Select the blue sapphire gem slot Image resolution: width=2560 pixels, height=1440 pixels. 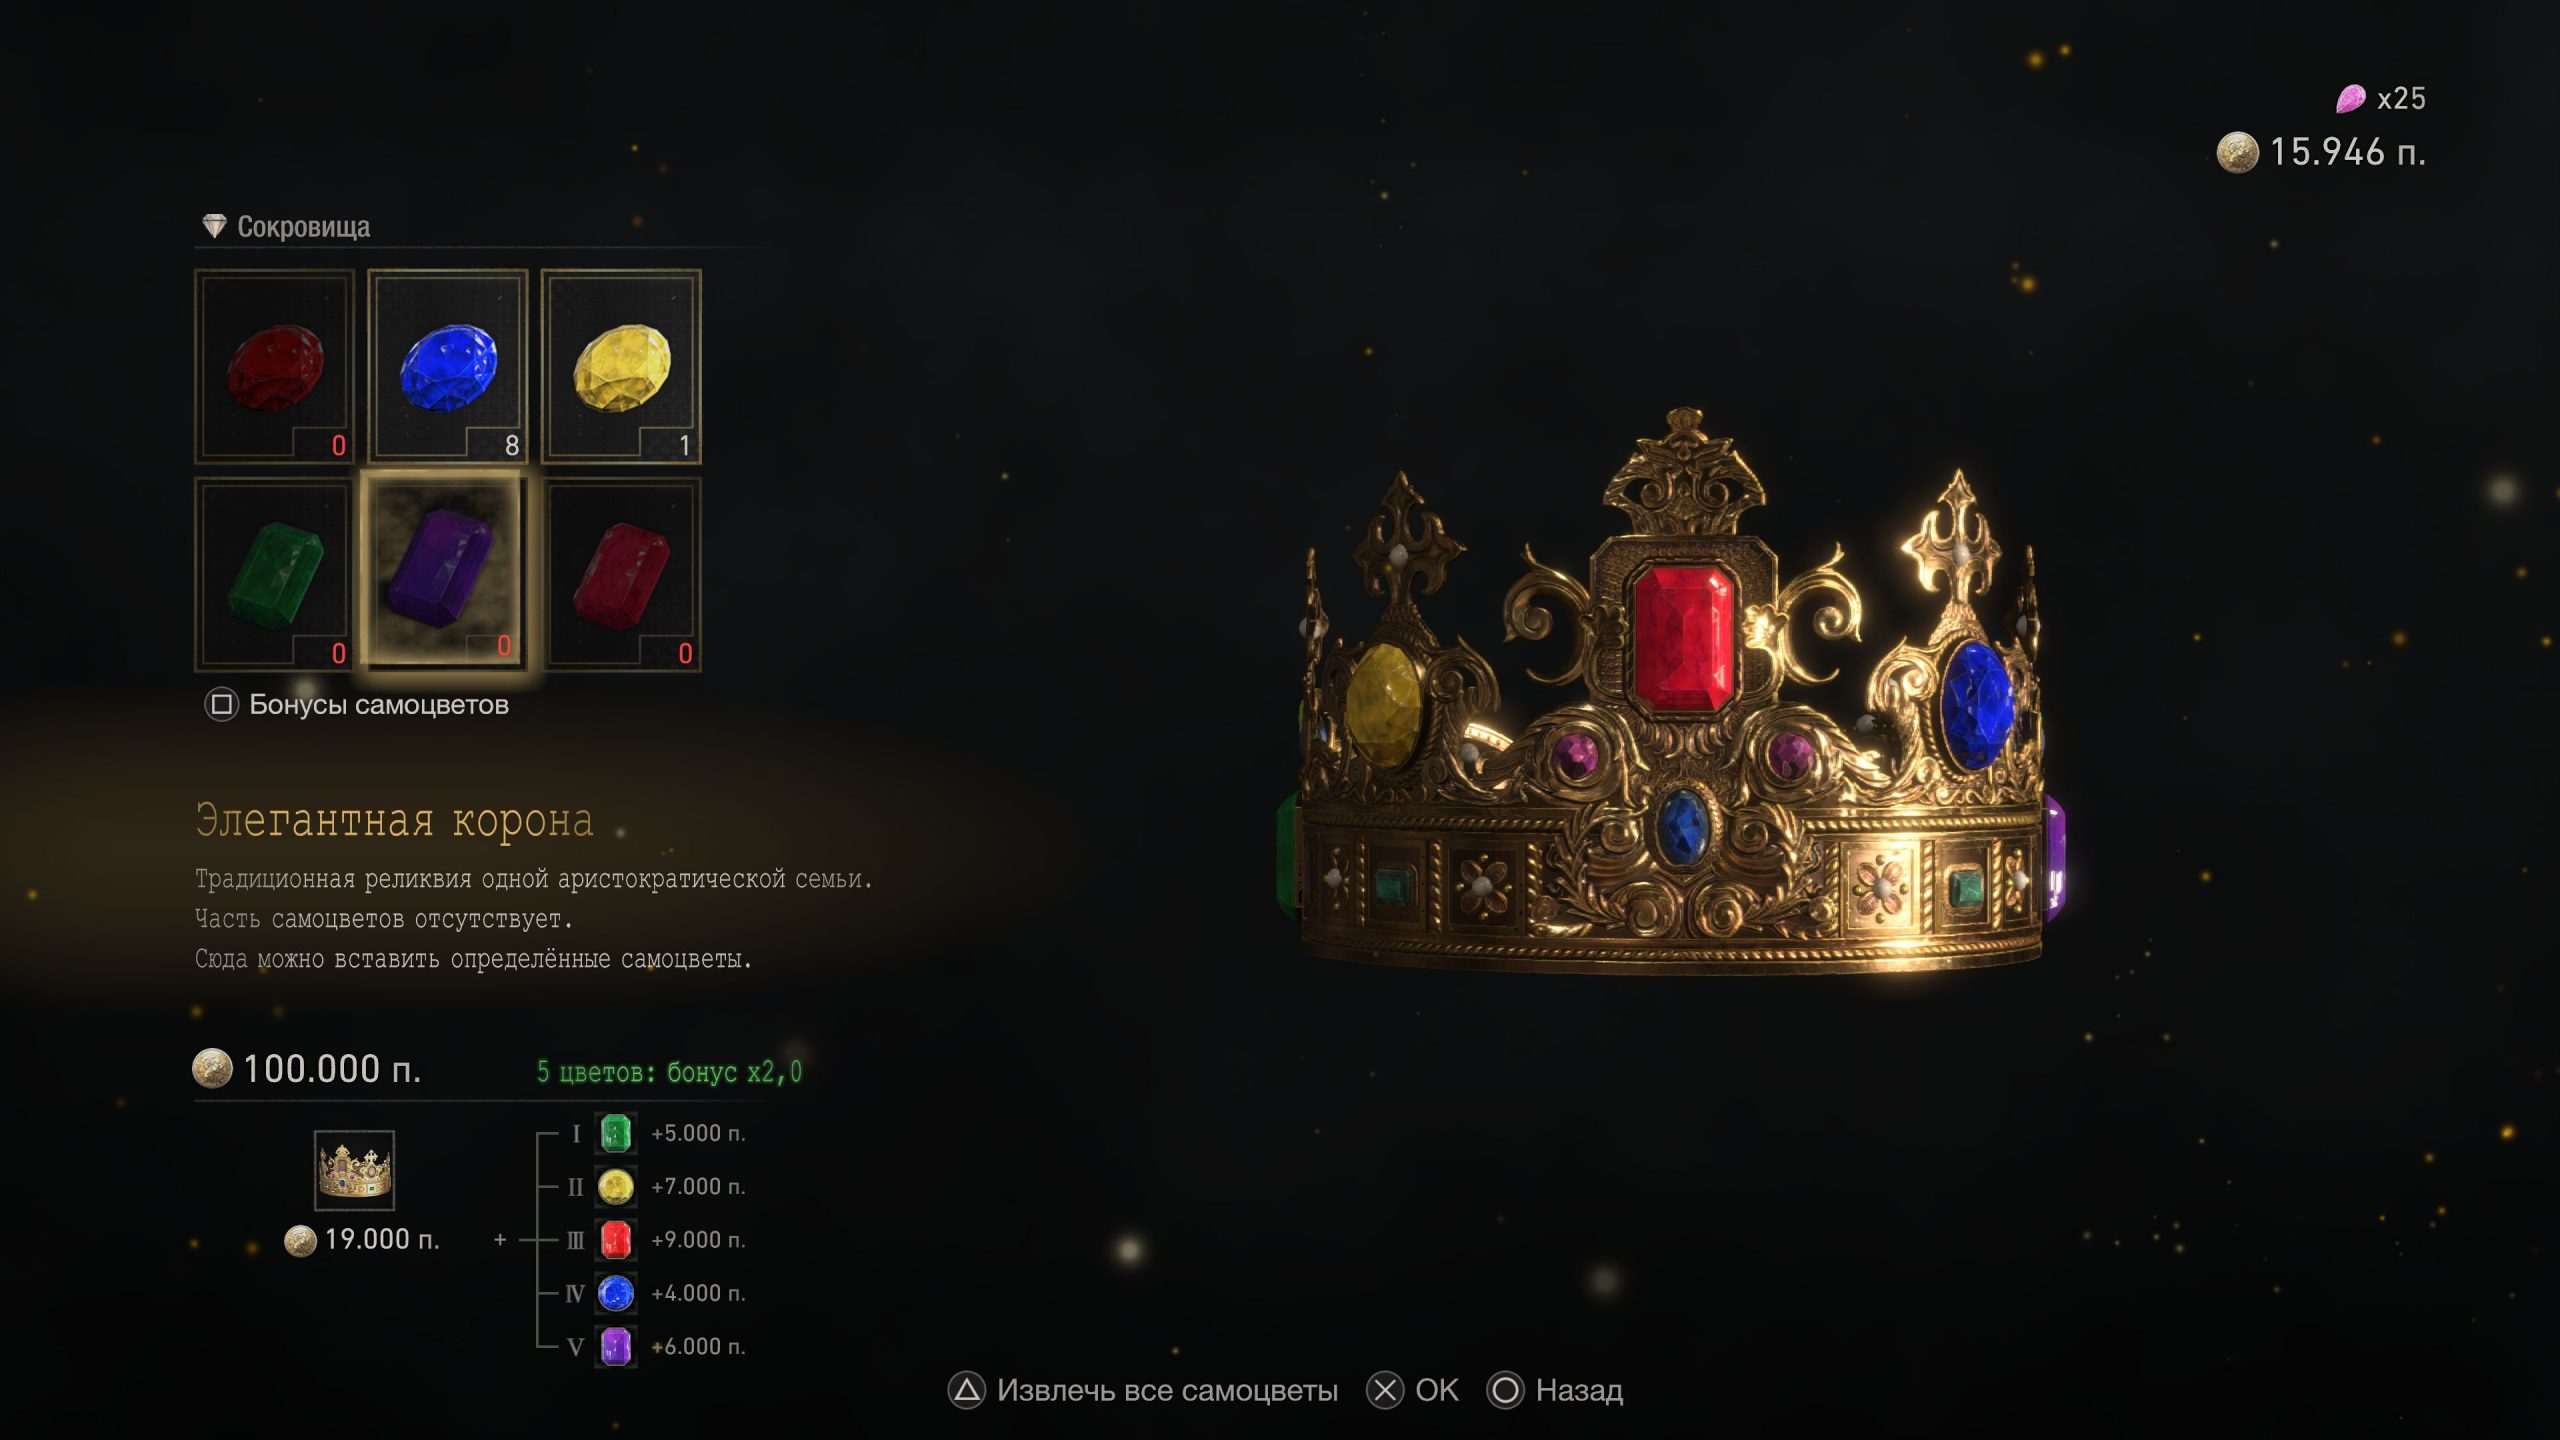[x=448, y=366]
